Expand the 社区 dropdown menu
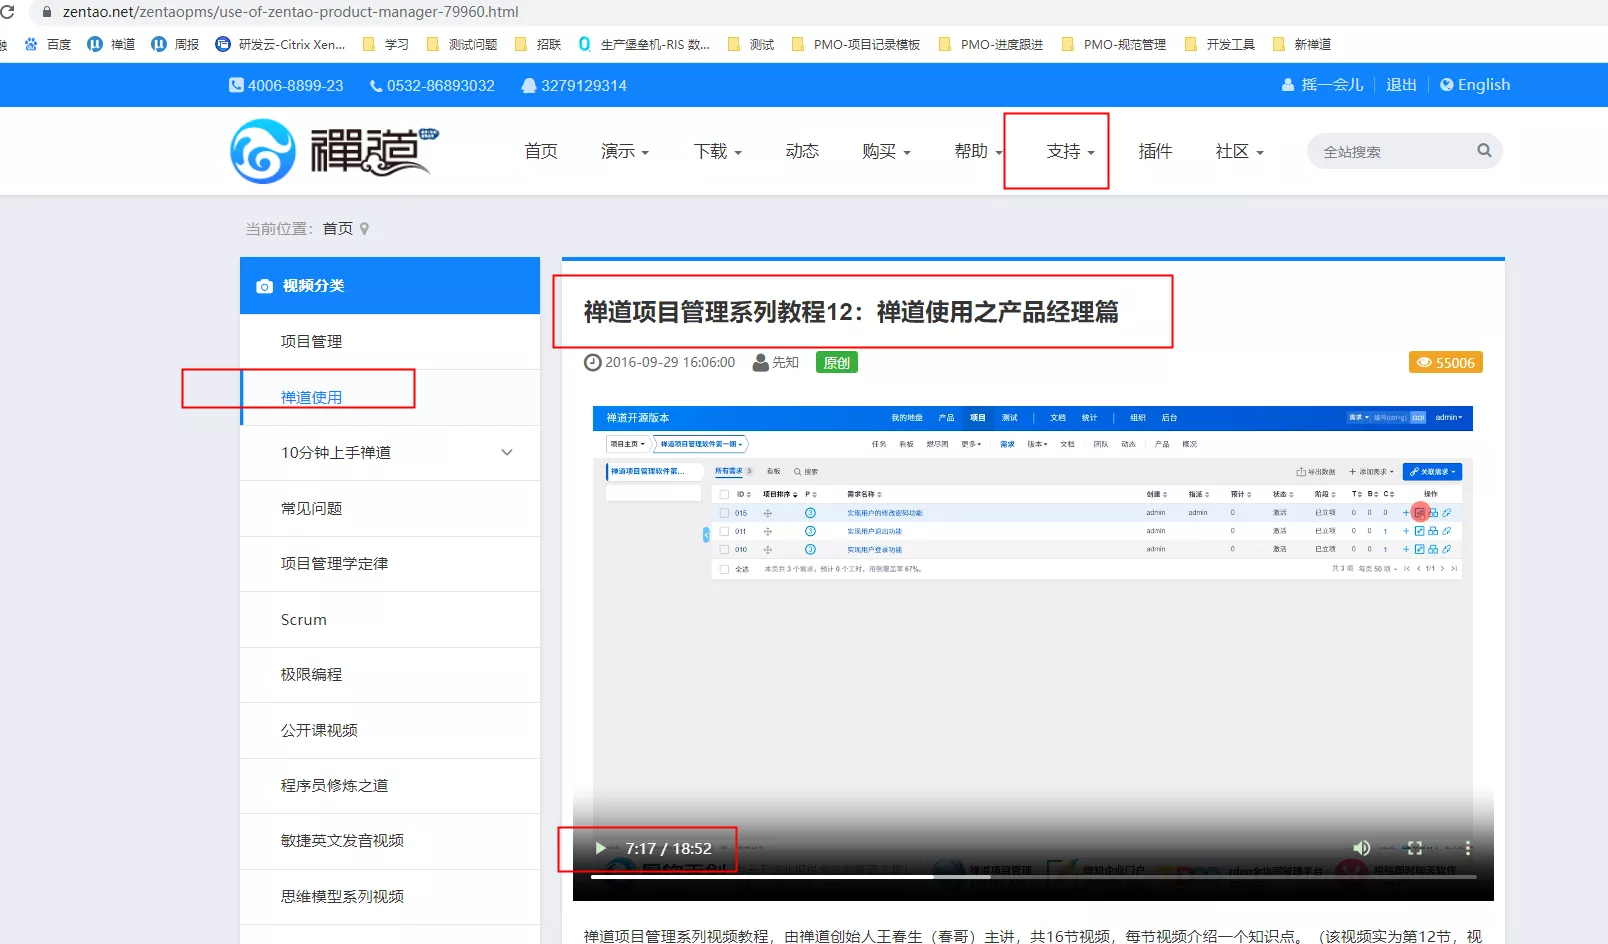The height and width of the screenshot is (944, 1608). (x=1240, y=151)
